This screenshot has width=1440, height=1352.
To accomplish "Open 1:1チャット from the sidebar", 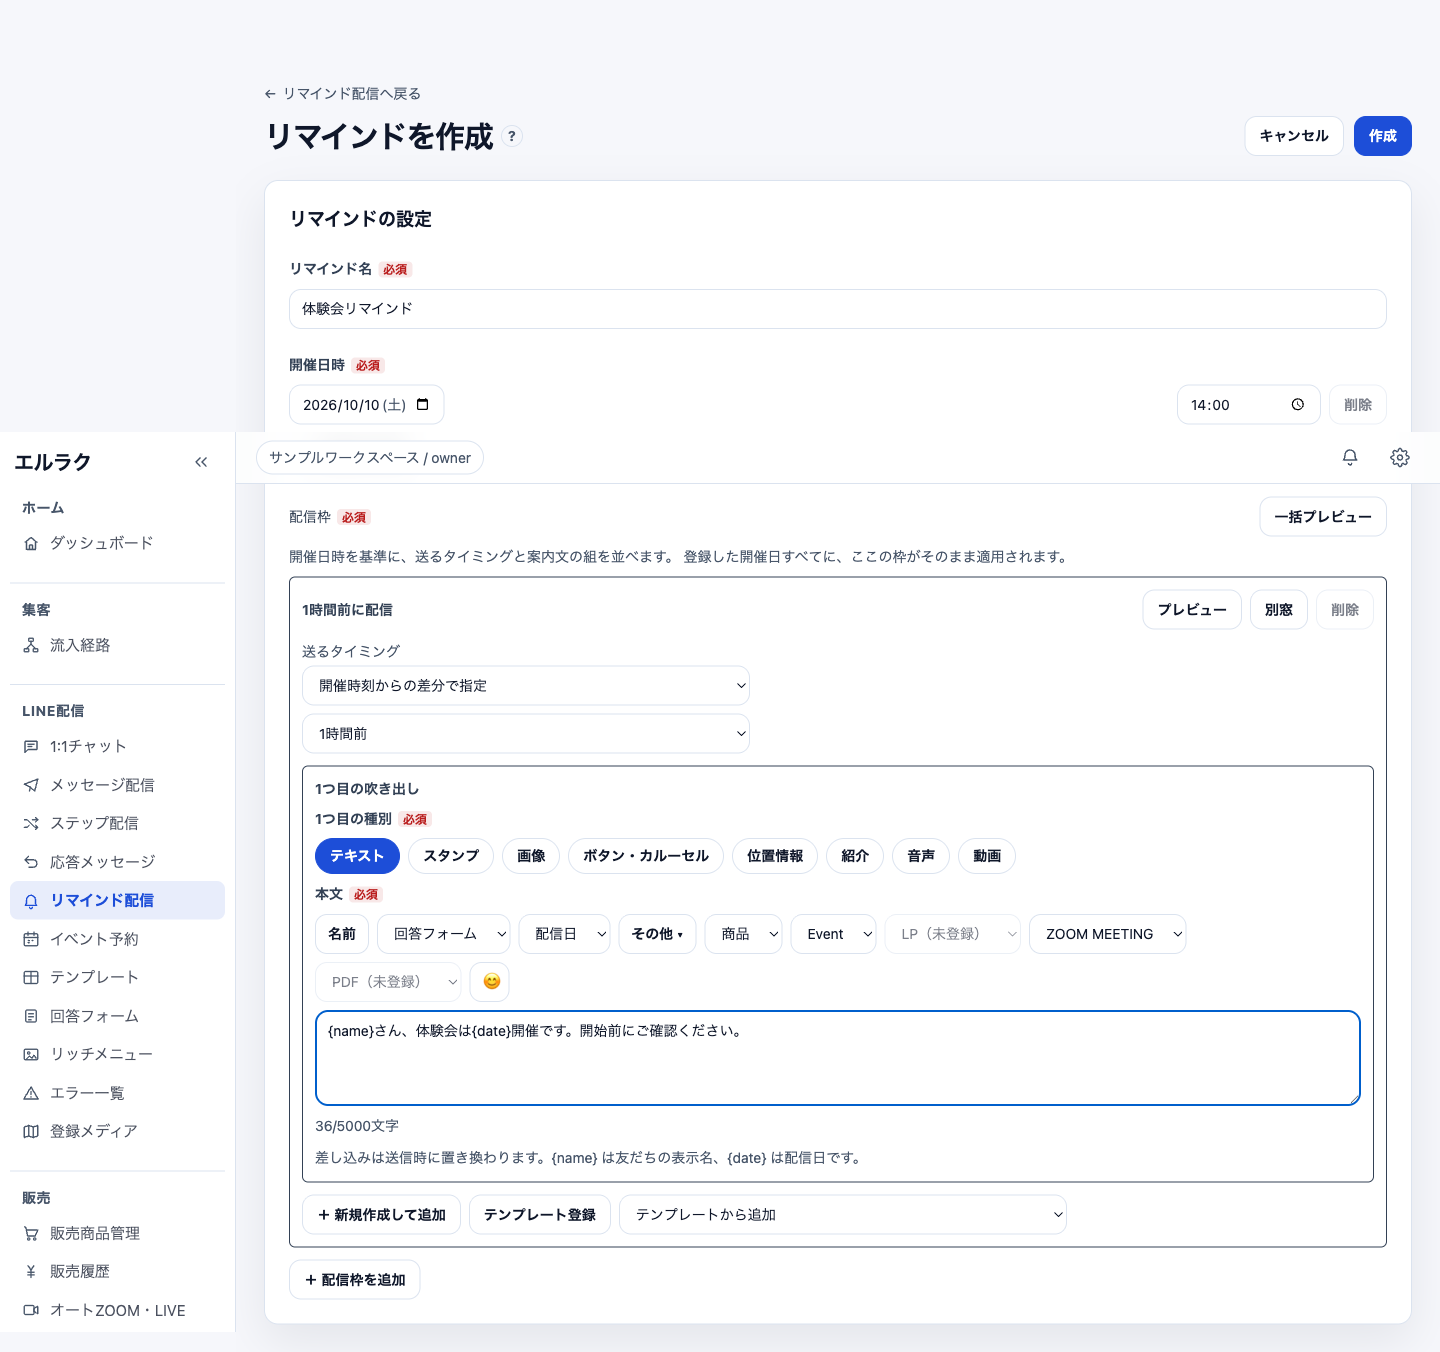I will tap(117, 746).
